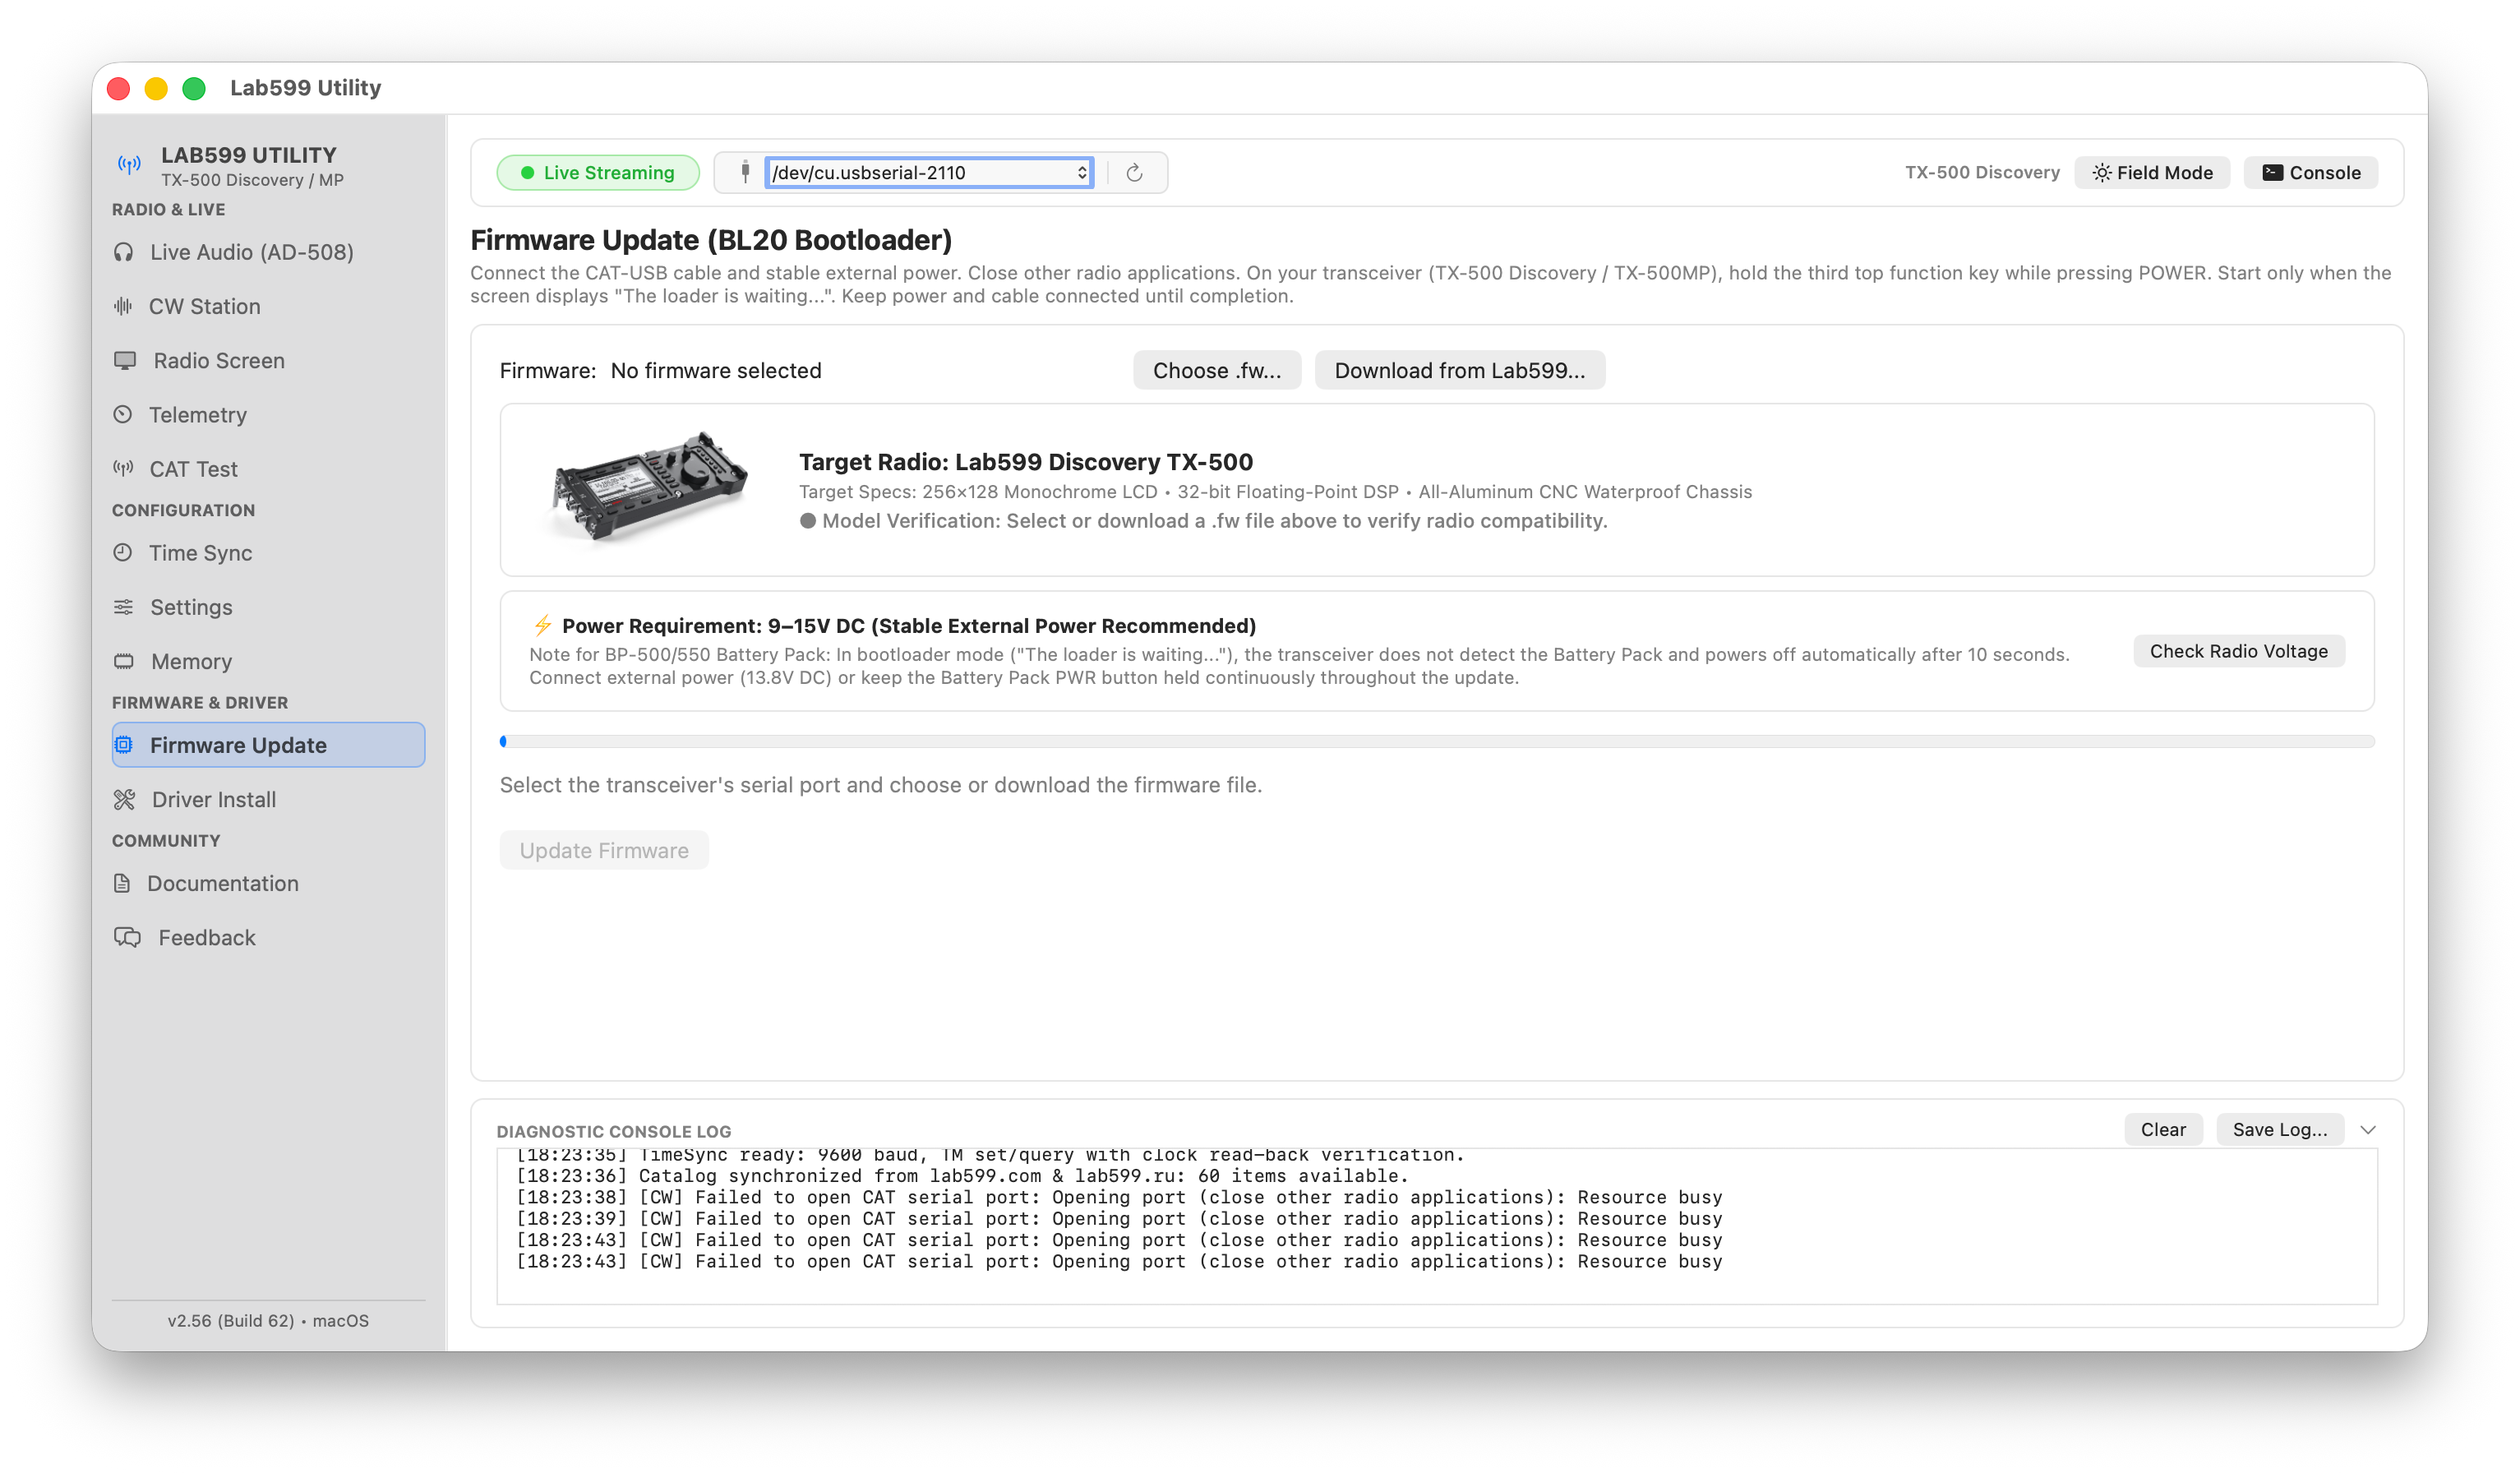Click Save Log... button
This screenshot has height=1473, width=2520.
[x=2280, y=1129]
